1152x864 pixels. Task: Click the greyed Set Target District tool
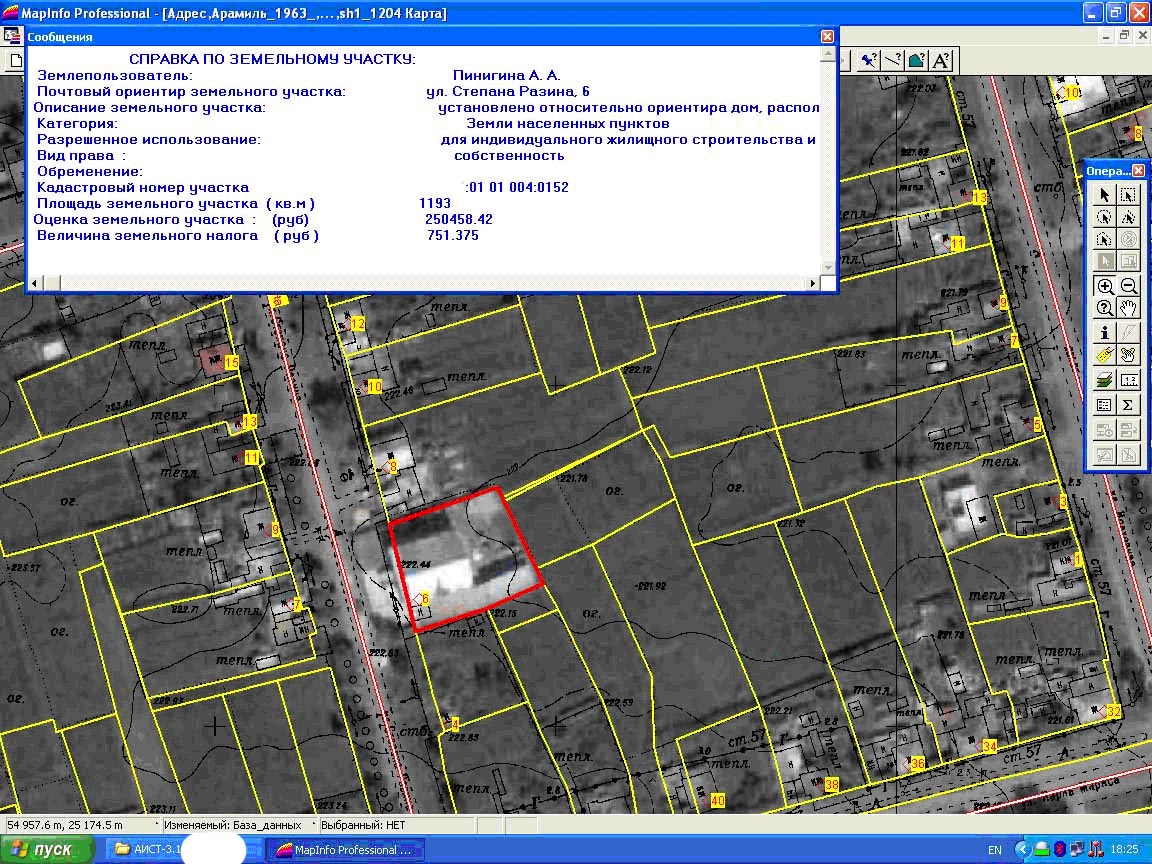pos(1104,429)
